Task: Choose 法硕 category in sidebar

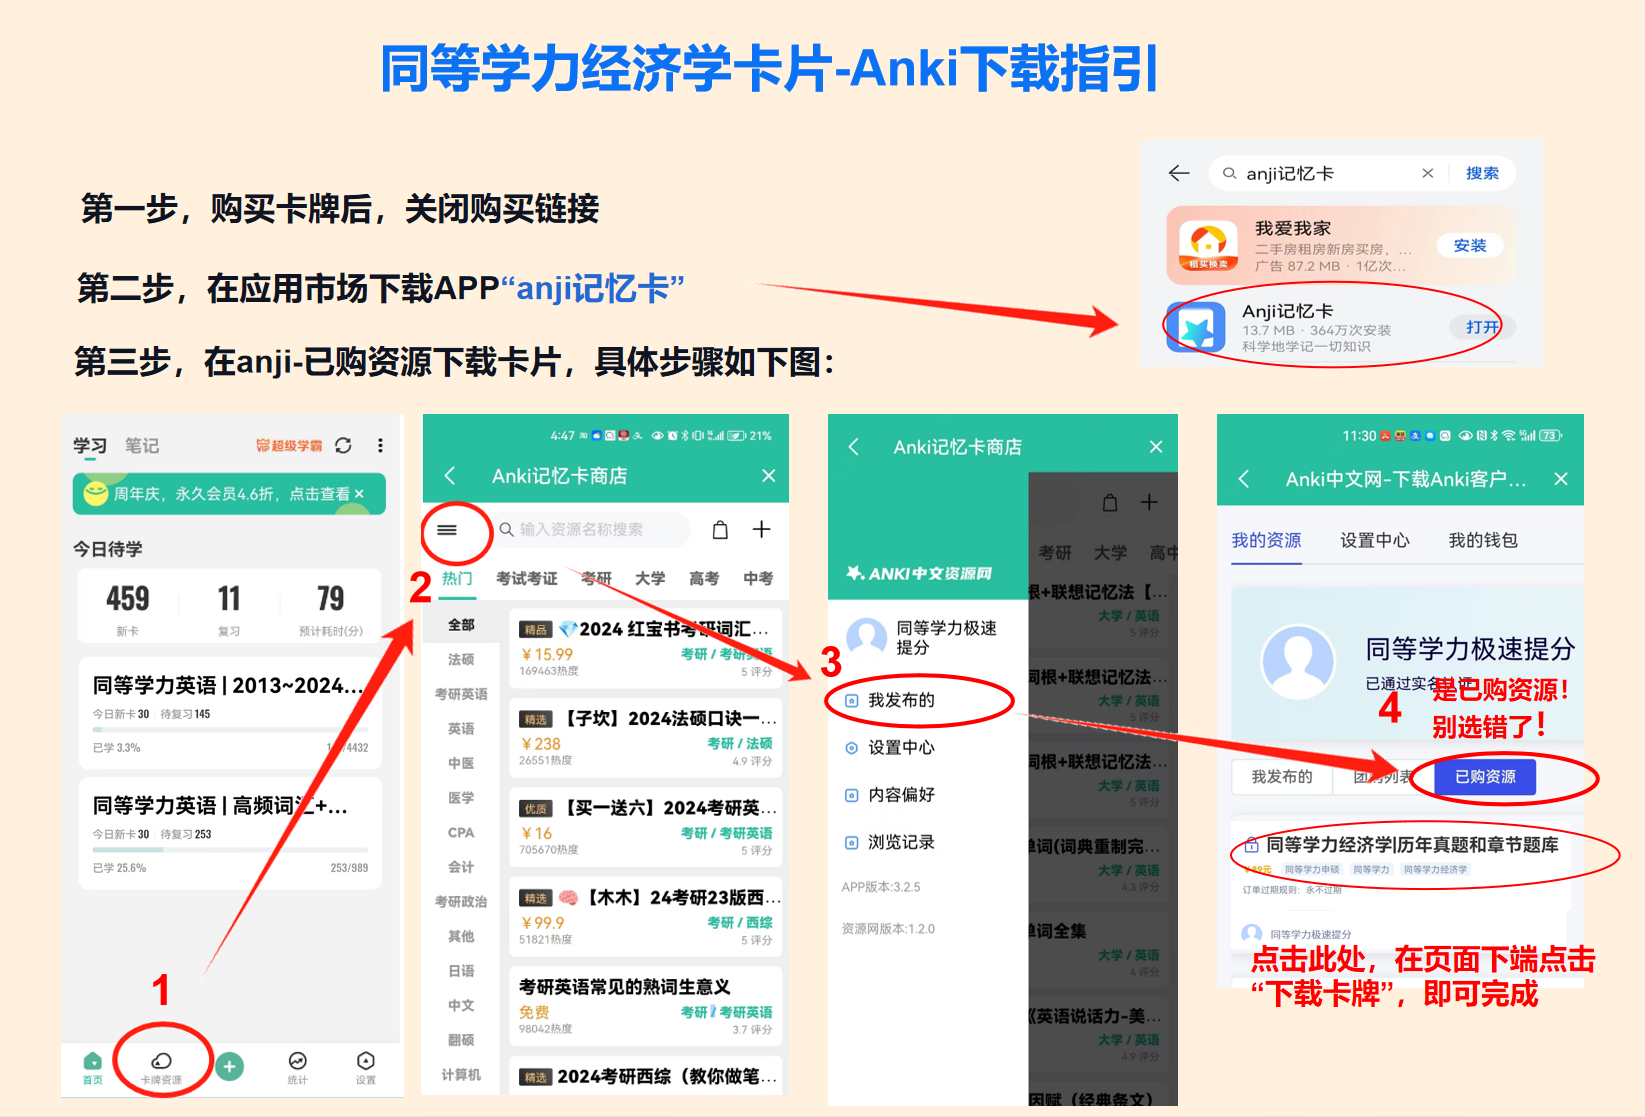Action: [461, 659]
